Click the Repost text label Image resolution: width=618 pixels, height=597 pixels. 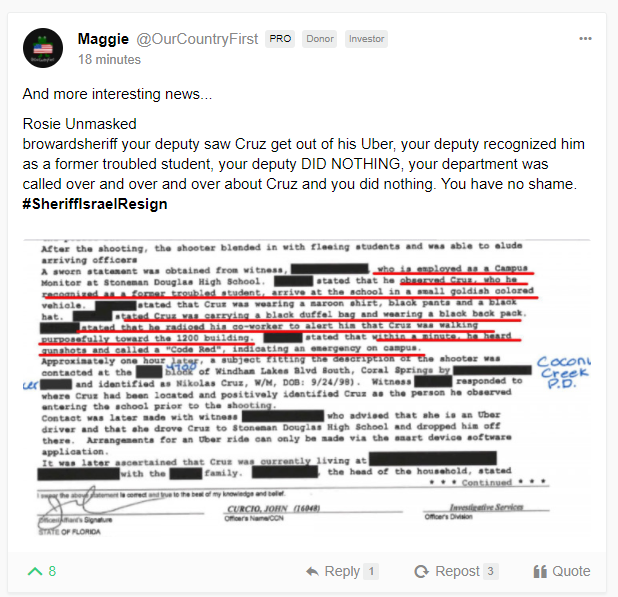click(x=457, y=571)
